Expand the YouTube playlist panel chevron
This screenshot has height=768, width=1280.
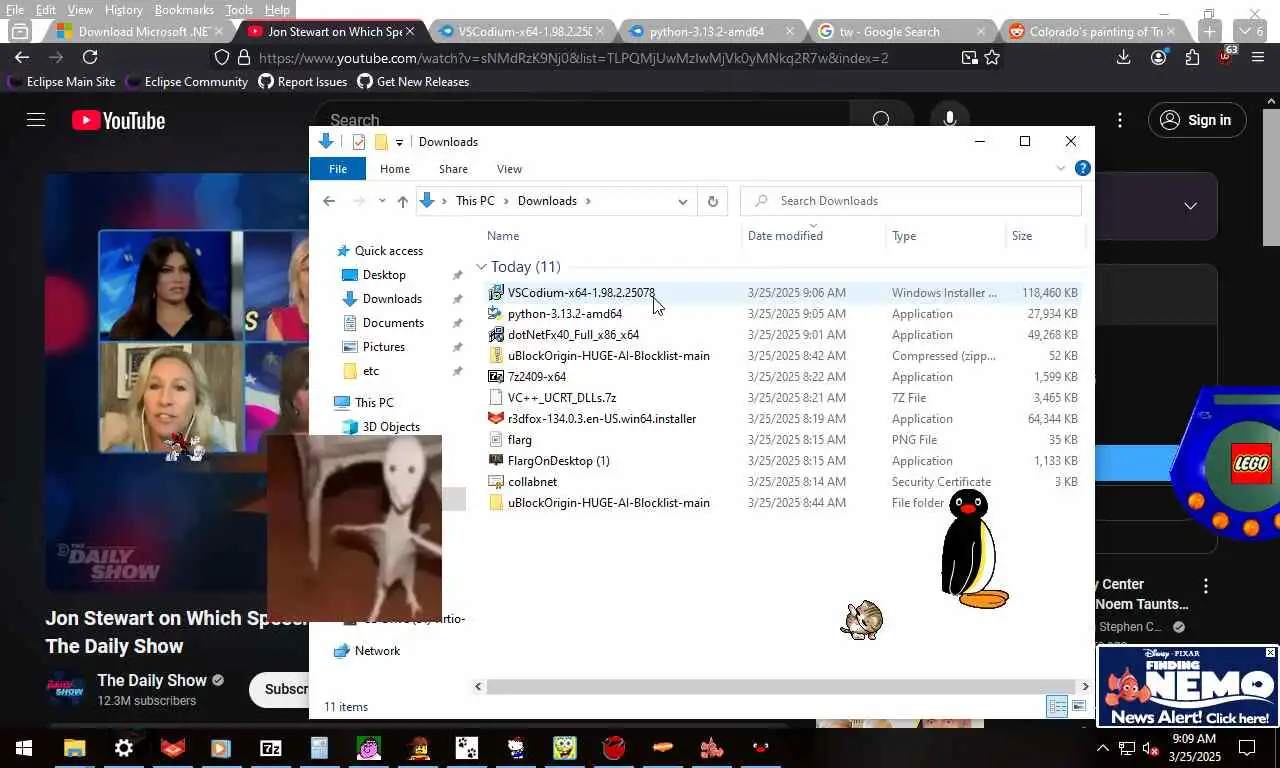(x=1190, y=206)
